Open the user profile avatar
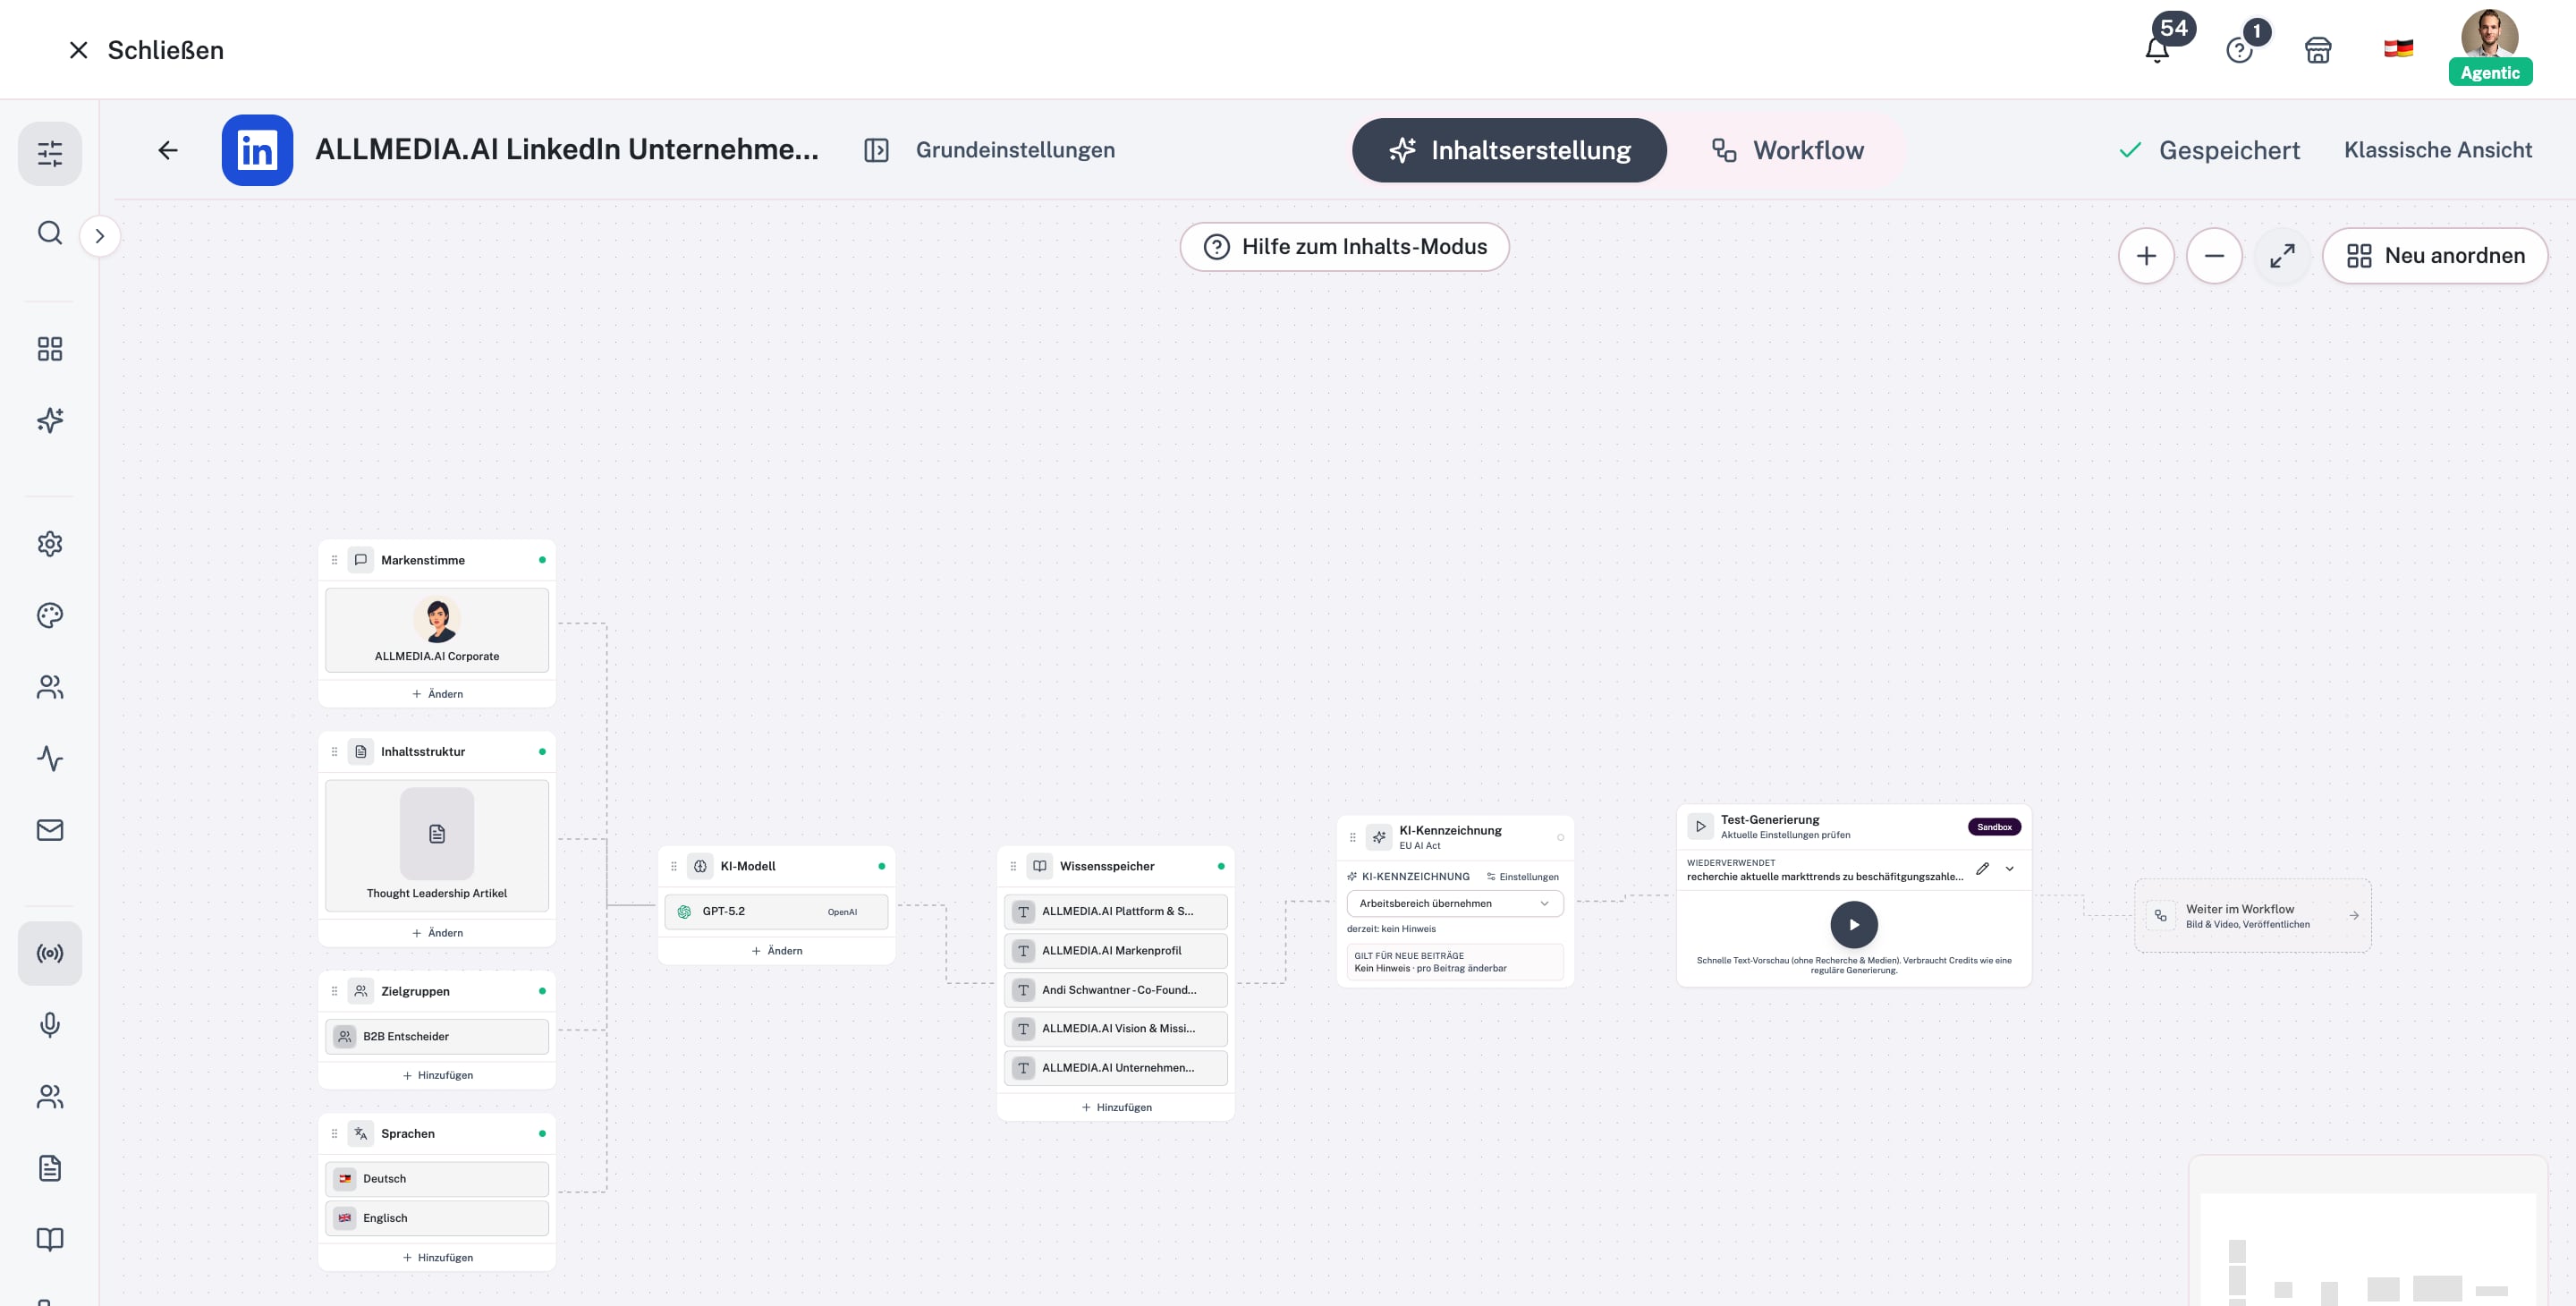Image resolution: width=2576 pixels, height=1306 pixels. click(x=2489, y=38)
